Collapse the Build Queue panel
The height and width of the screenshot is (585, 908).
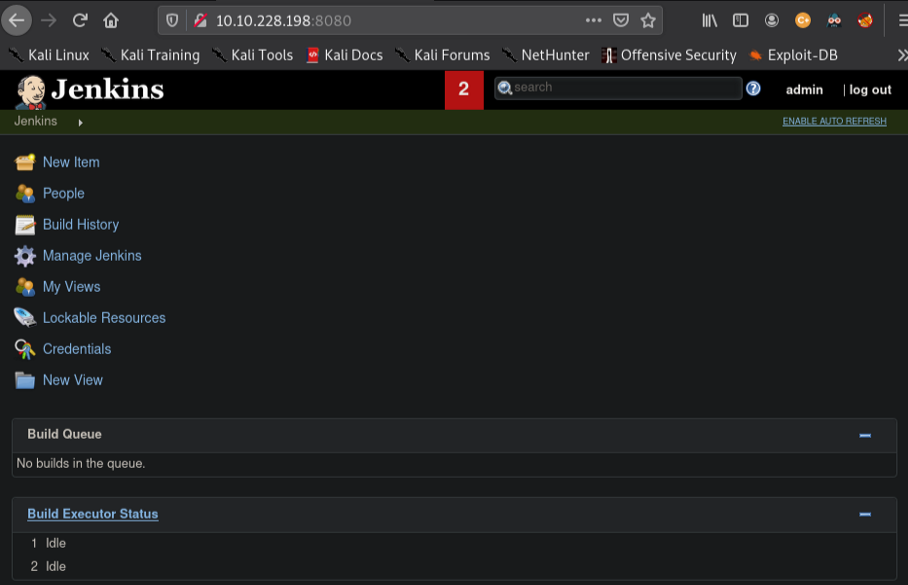point(865,436)
